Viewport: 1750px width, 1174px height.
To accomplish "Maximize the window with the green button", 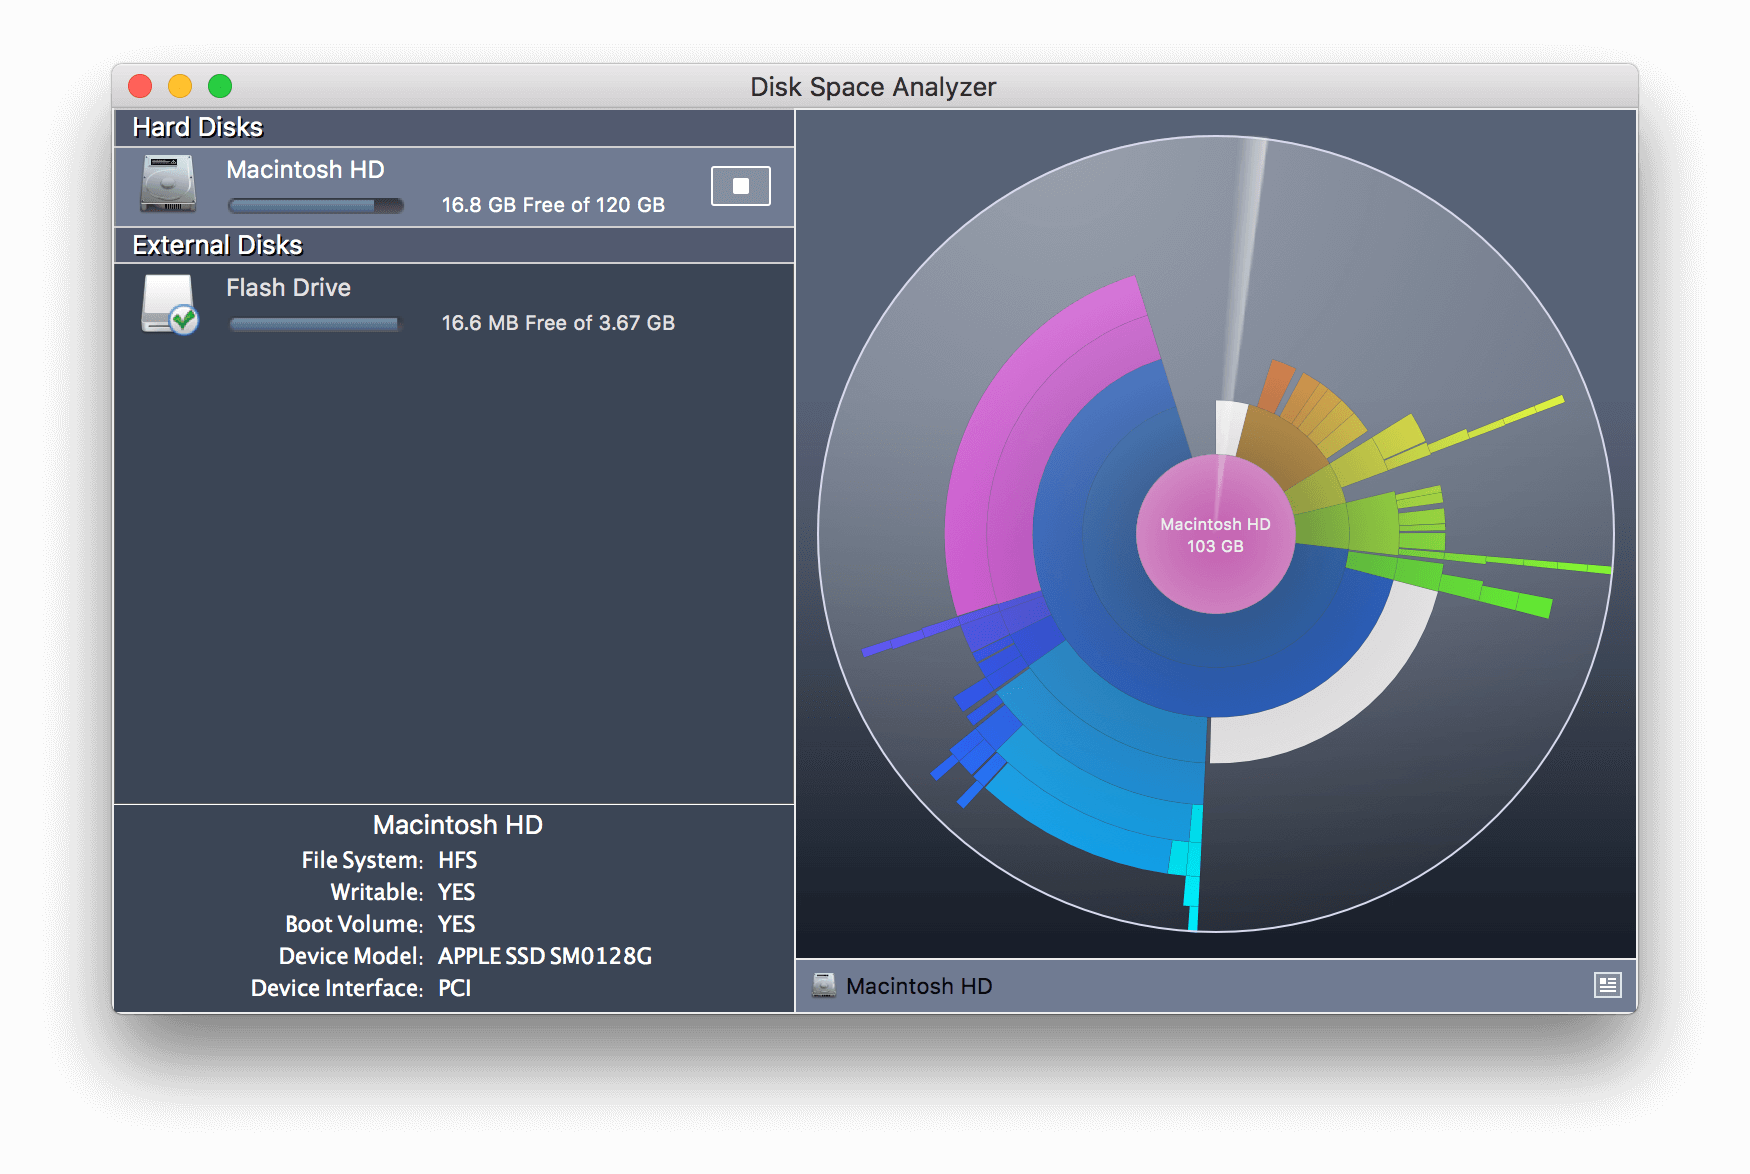I will (220, 86).
